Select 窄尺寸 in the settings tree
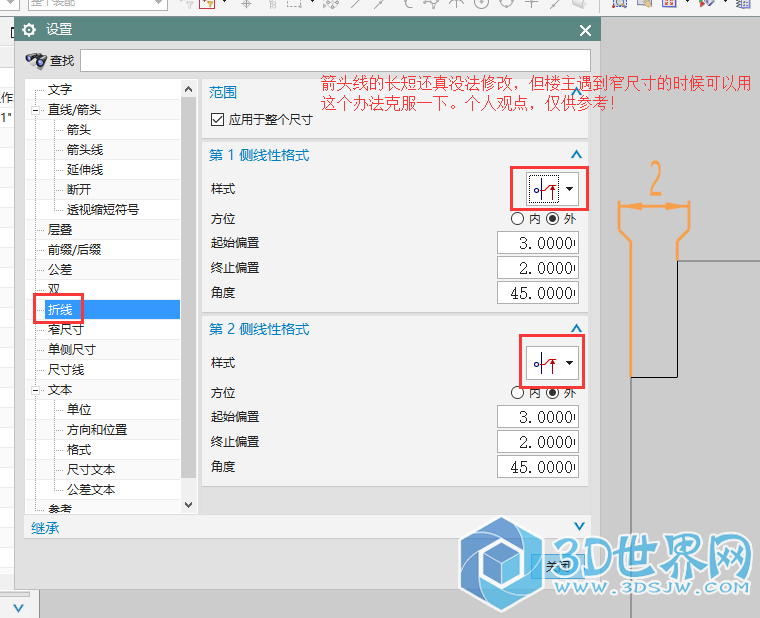This screenshot has width=760, height=618. click(x=66, y=330)
